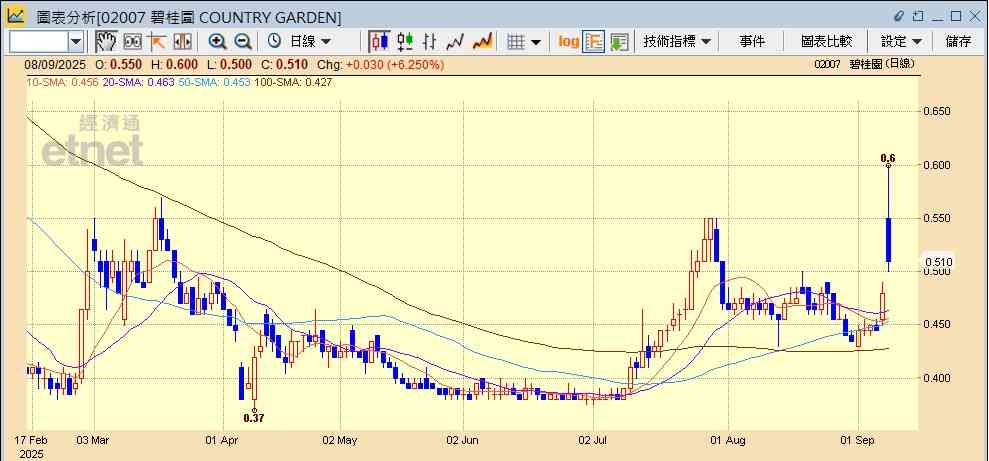
Task: Toggle log scale
Action: (568, 42)
